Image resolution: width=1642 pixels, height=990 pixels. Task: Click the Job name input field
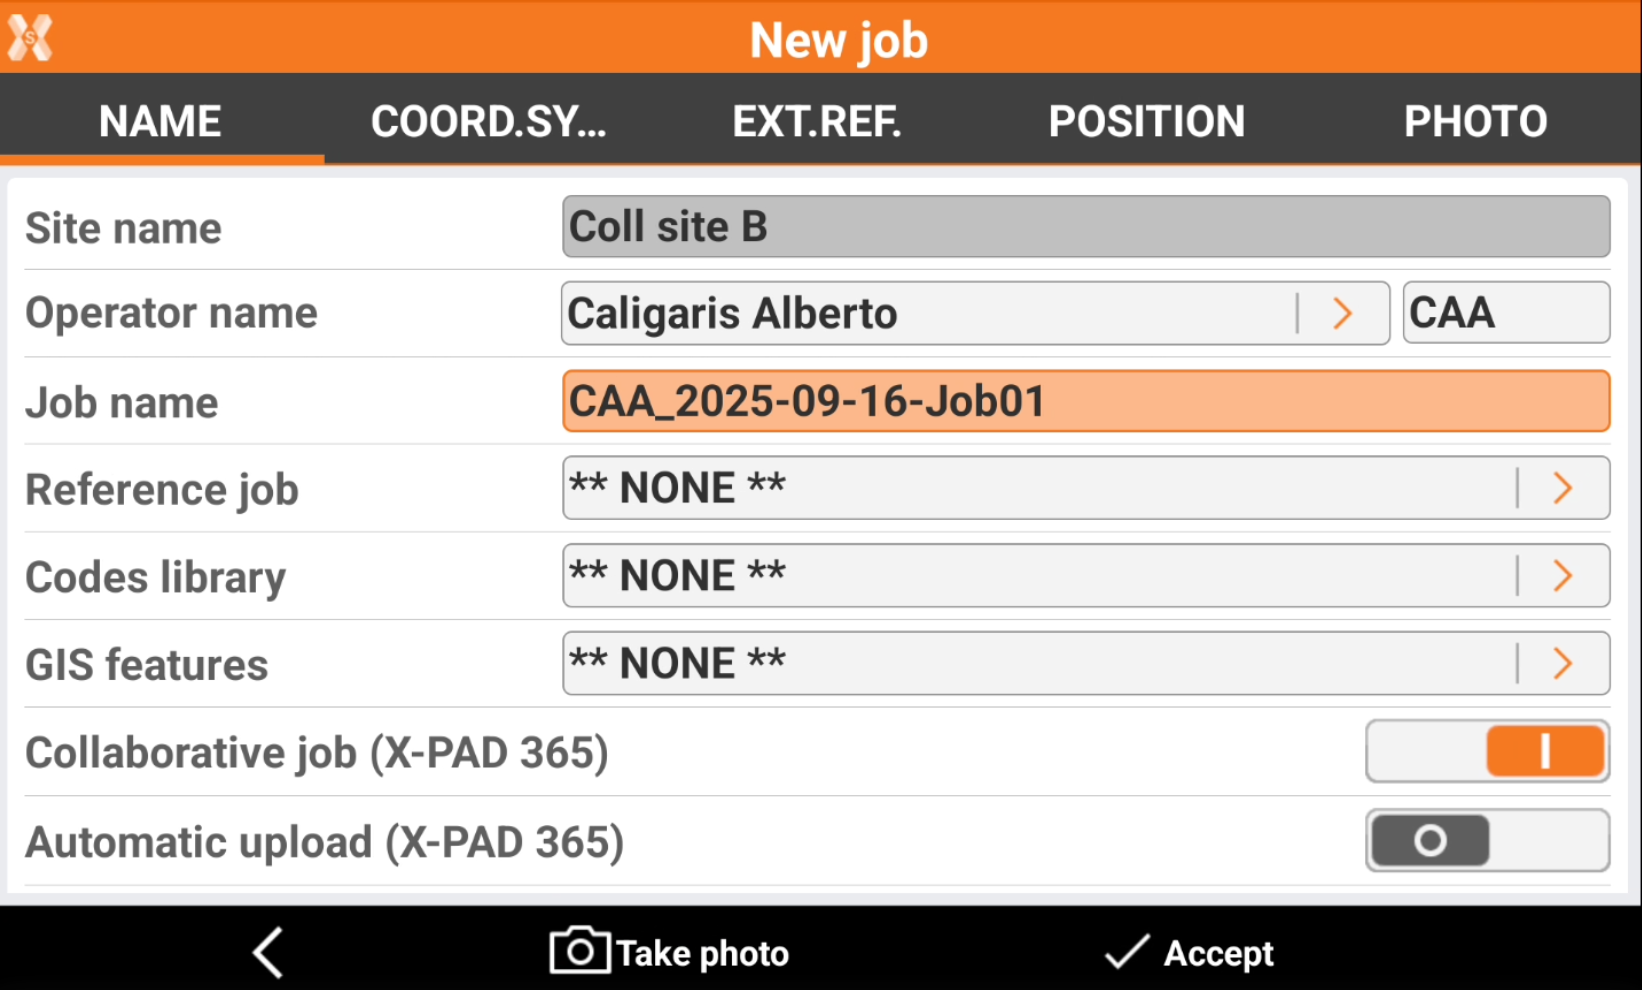(x=1085, y=402)
